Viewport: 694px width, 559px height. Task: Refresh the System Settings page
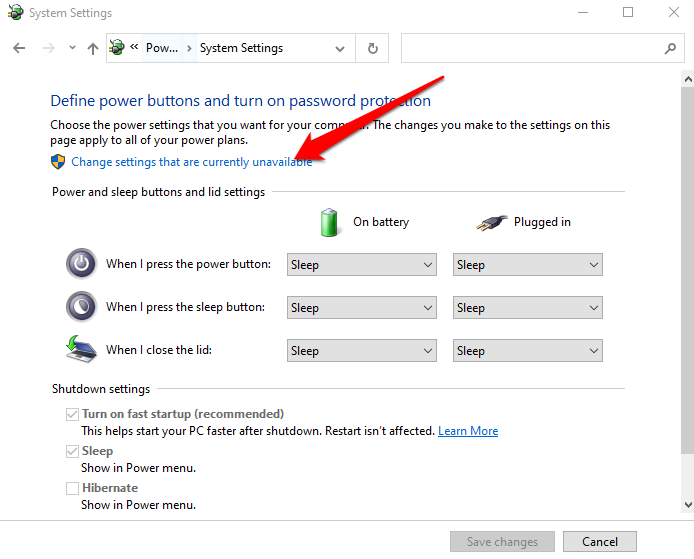pos(373,48)
